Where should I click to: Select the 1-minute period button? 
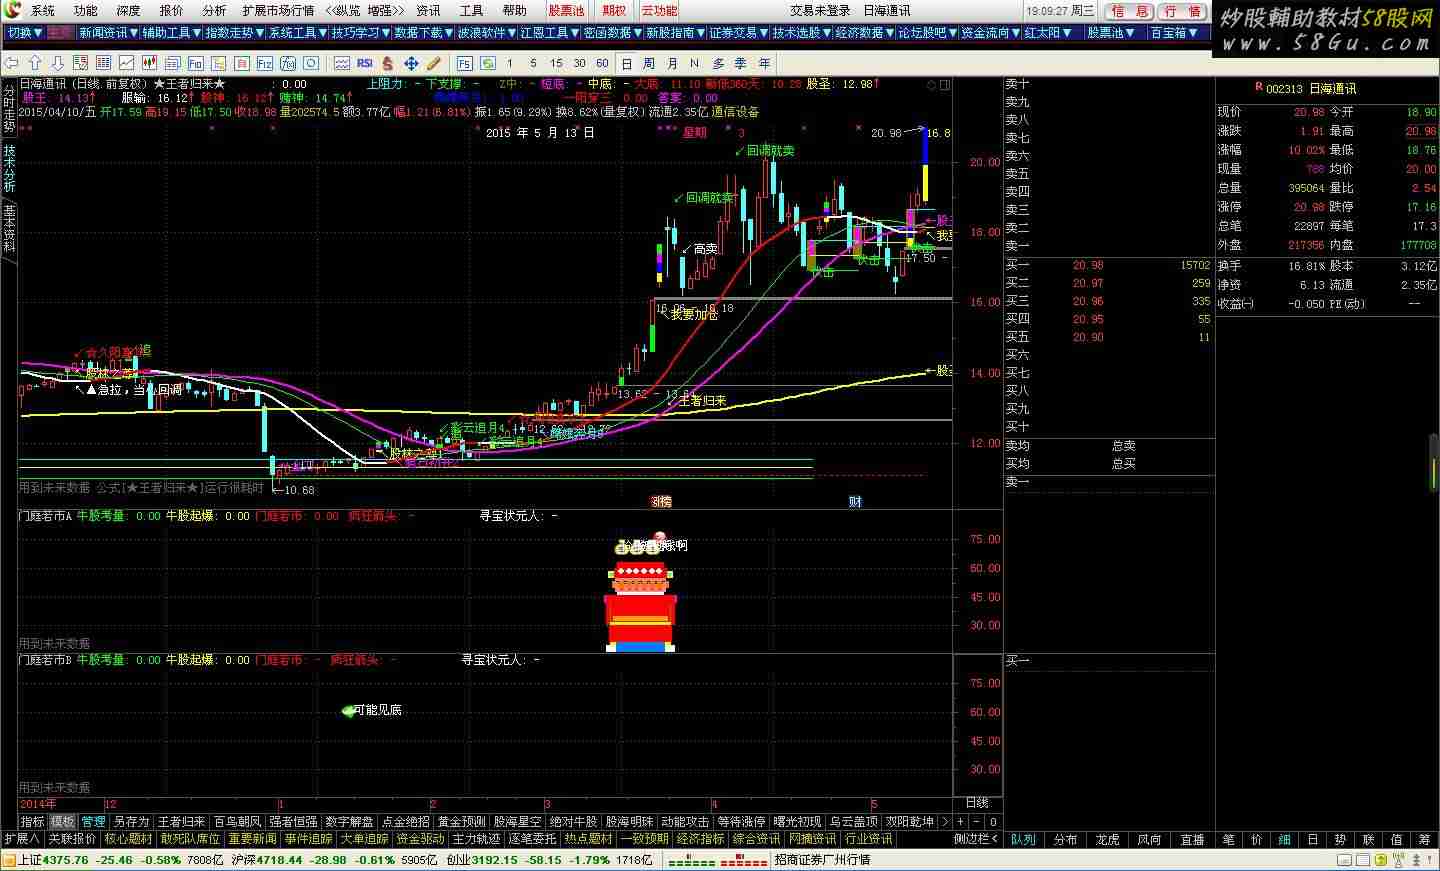(510, 63)
